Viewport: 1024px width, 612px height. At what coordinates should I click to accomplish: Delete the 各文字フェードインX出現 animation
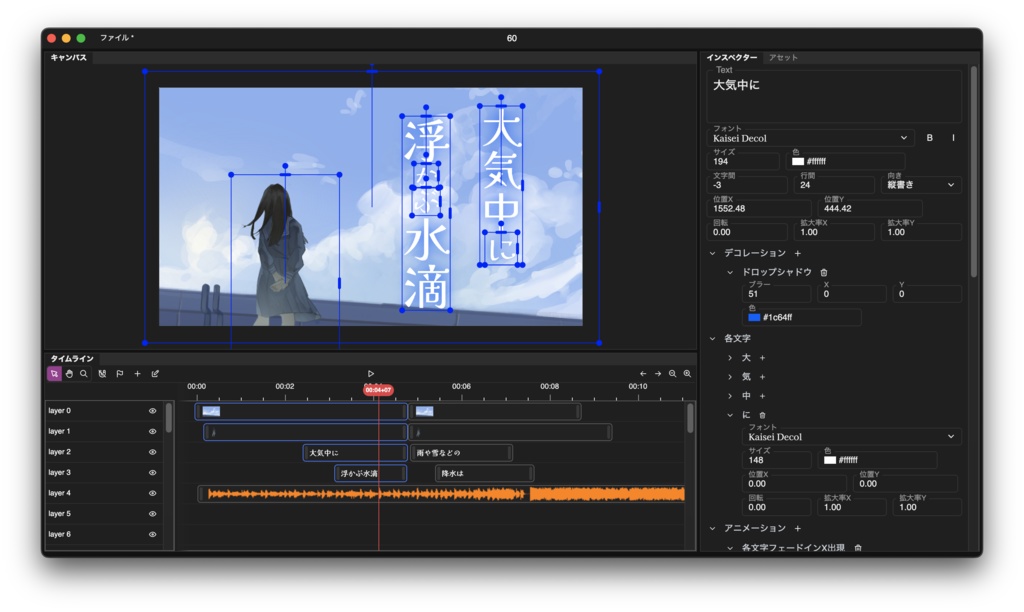click(858, 548)
